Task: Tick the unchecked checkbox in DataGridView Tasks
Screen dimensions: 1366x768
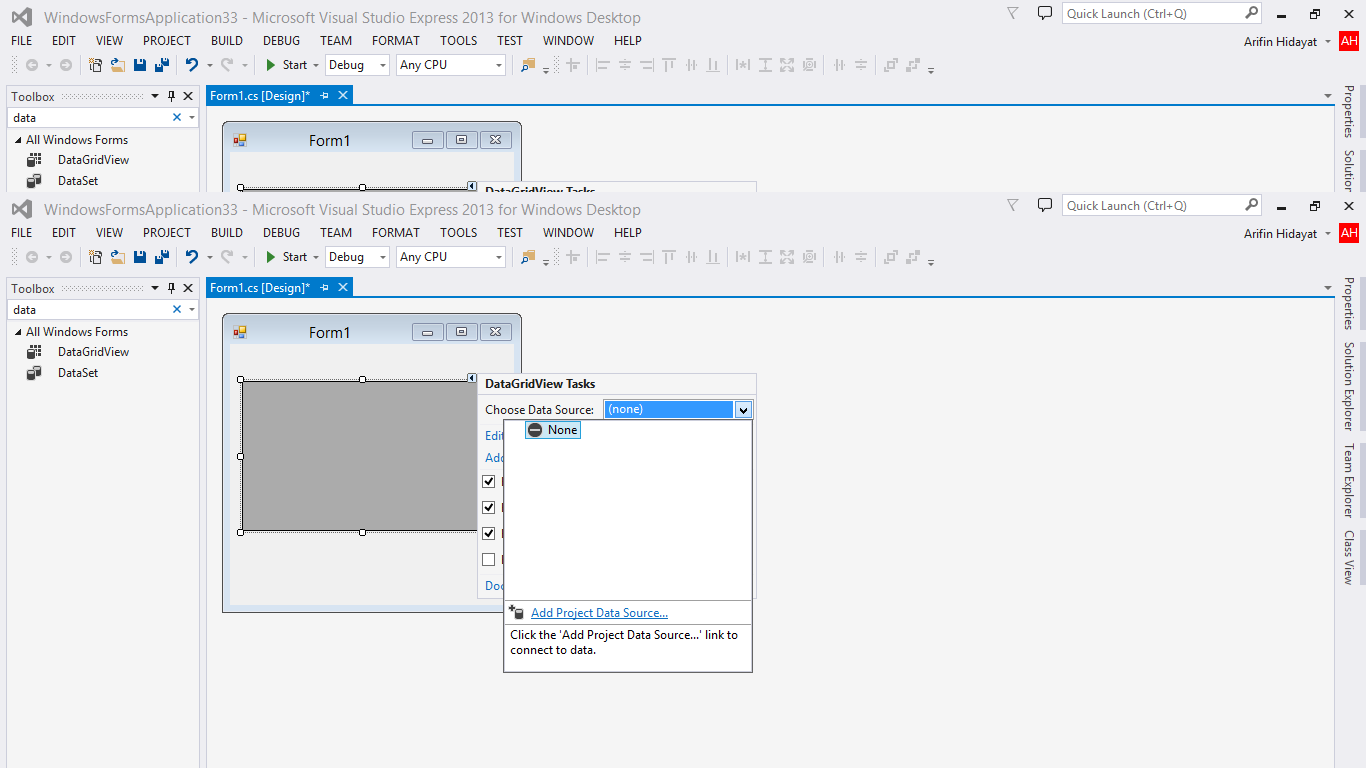Action: (x=489, y=560)
